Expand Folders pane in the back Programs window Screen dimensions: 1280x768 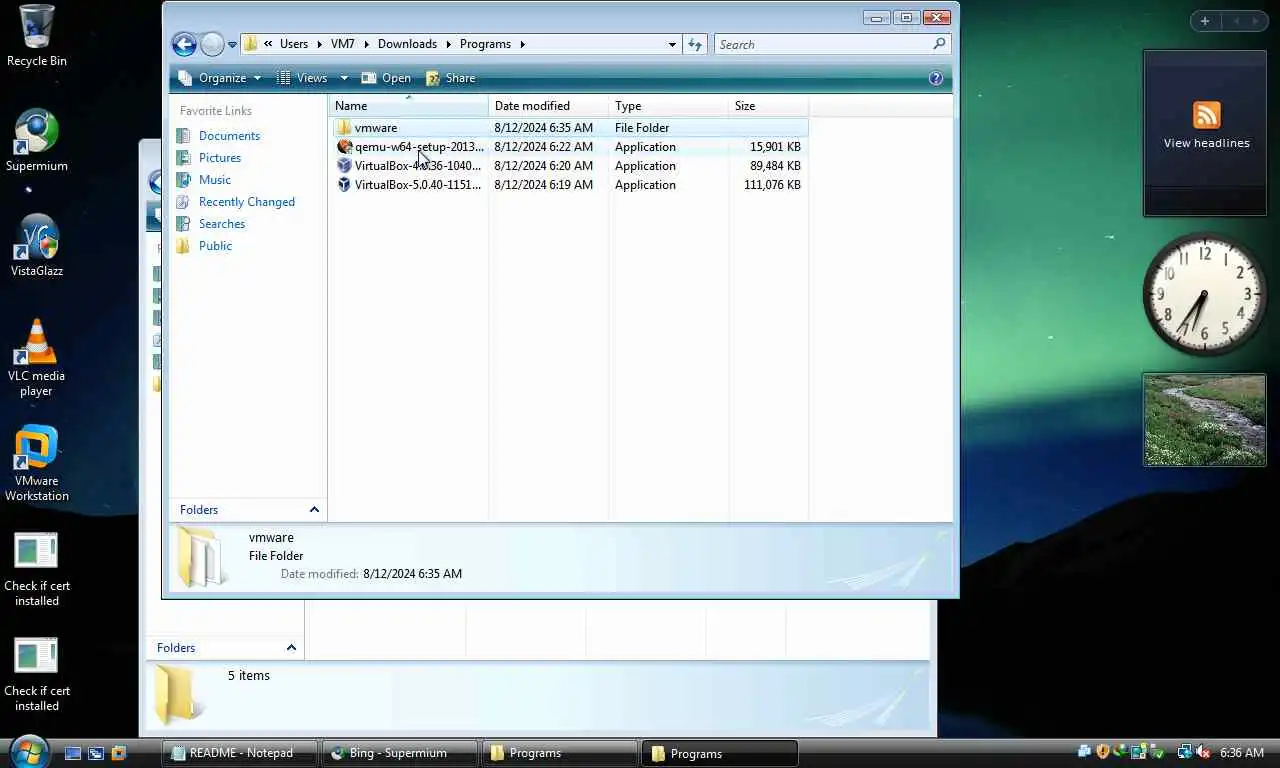[291, 648]
